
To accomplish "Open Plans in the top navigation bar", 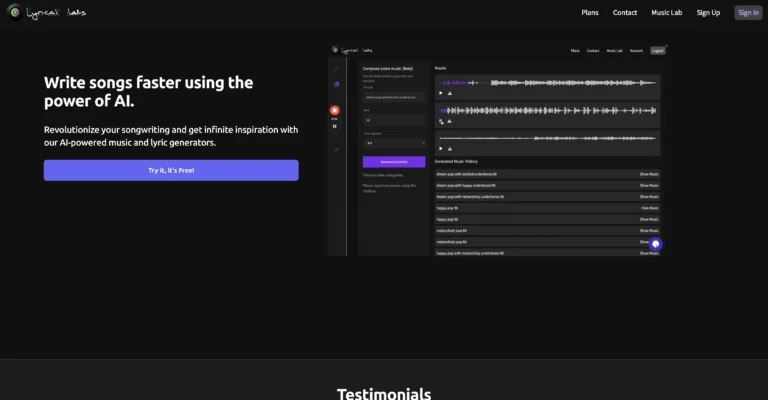I will tap(591, 13).
